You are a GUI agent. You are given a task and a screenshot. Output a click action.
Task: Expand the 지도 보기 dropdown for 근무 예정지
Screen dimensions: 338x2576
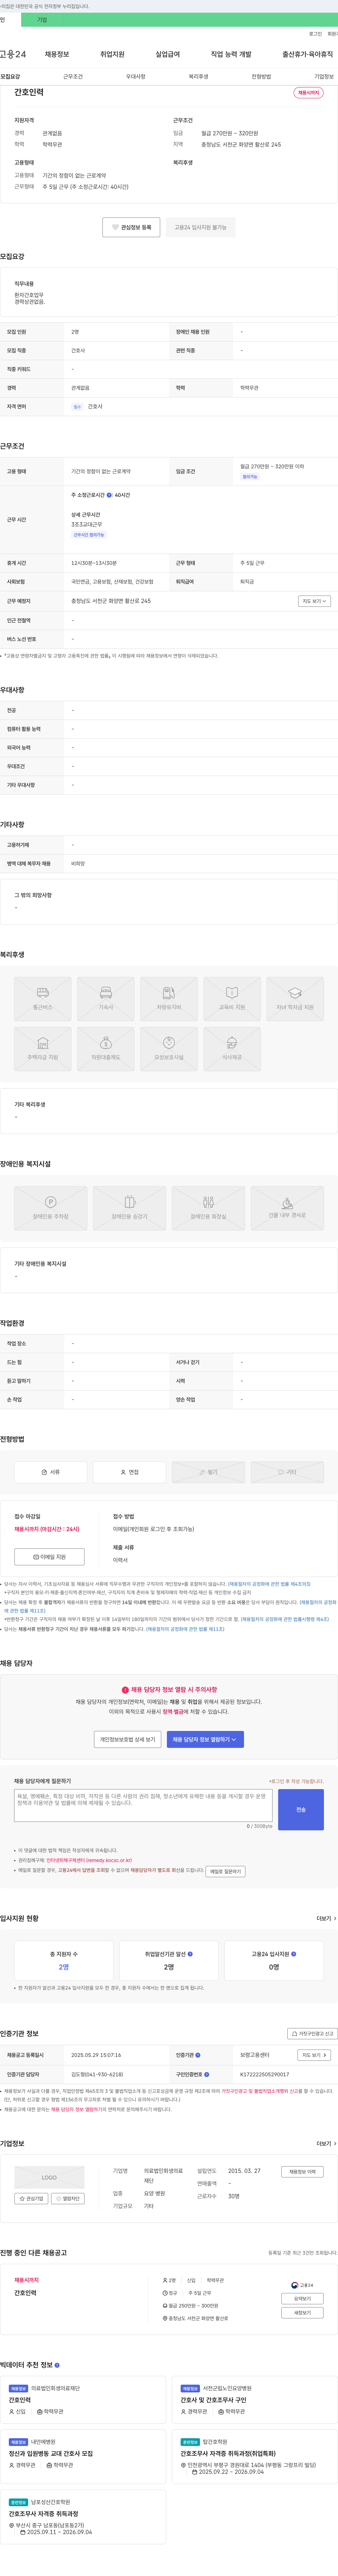click(x=314, y=601)
